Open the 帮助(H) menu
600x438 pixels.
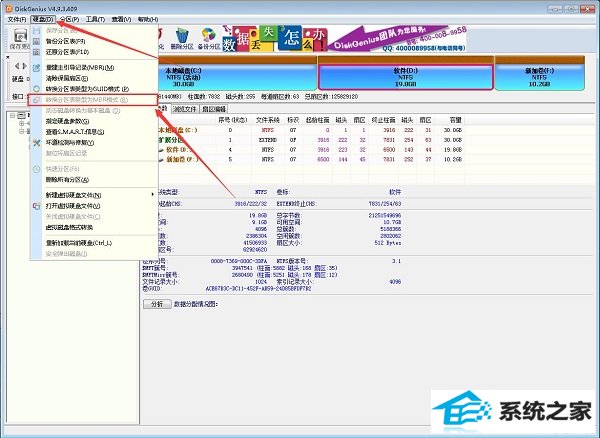click(148, 19)
